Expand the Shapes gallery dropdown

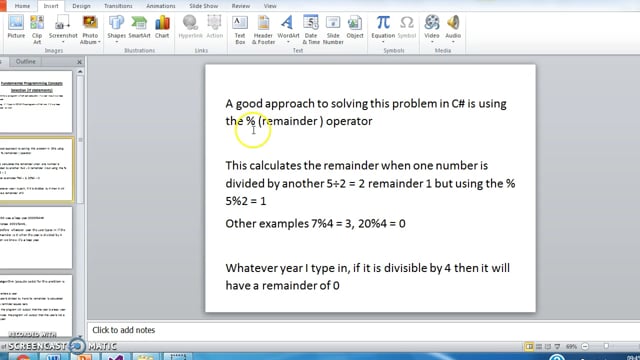(x=116, y=42)
